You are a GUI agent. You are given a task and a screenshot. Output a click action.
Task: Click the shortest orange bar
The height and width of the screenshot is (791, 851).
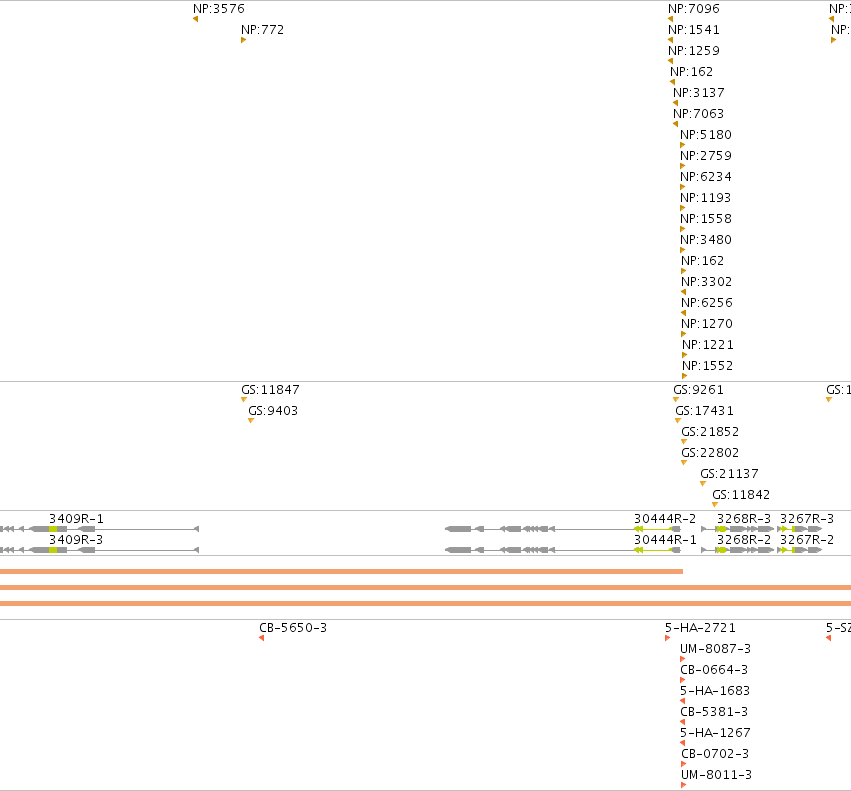point(341,572)
